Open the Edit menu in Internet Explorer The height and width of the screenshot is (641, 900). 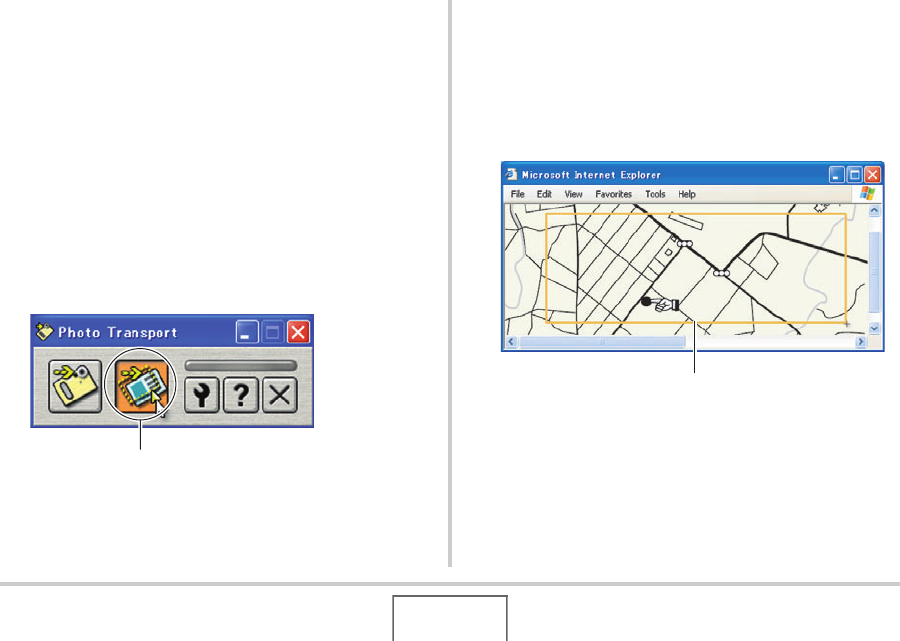point(544,194)
